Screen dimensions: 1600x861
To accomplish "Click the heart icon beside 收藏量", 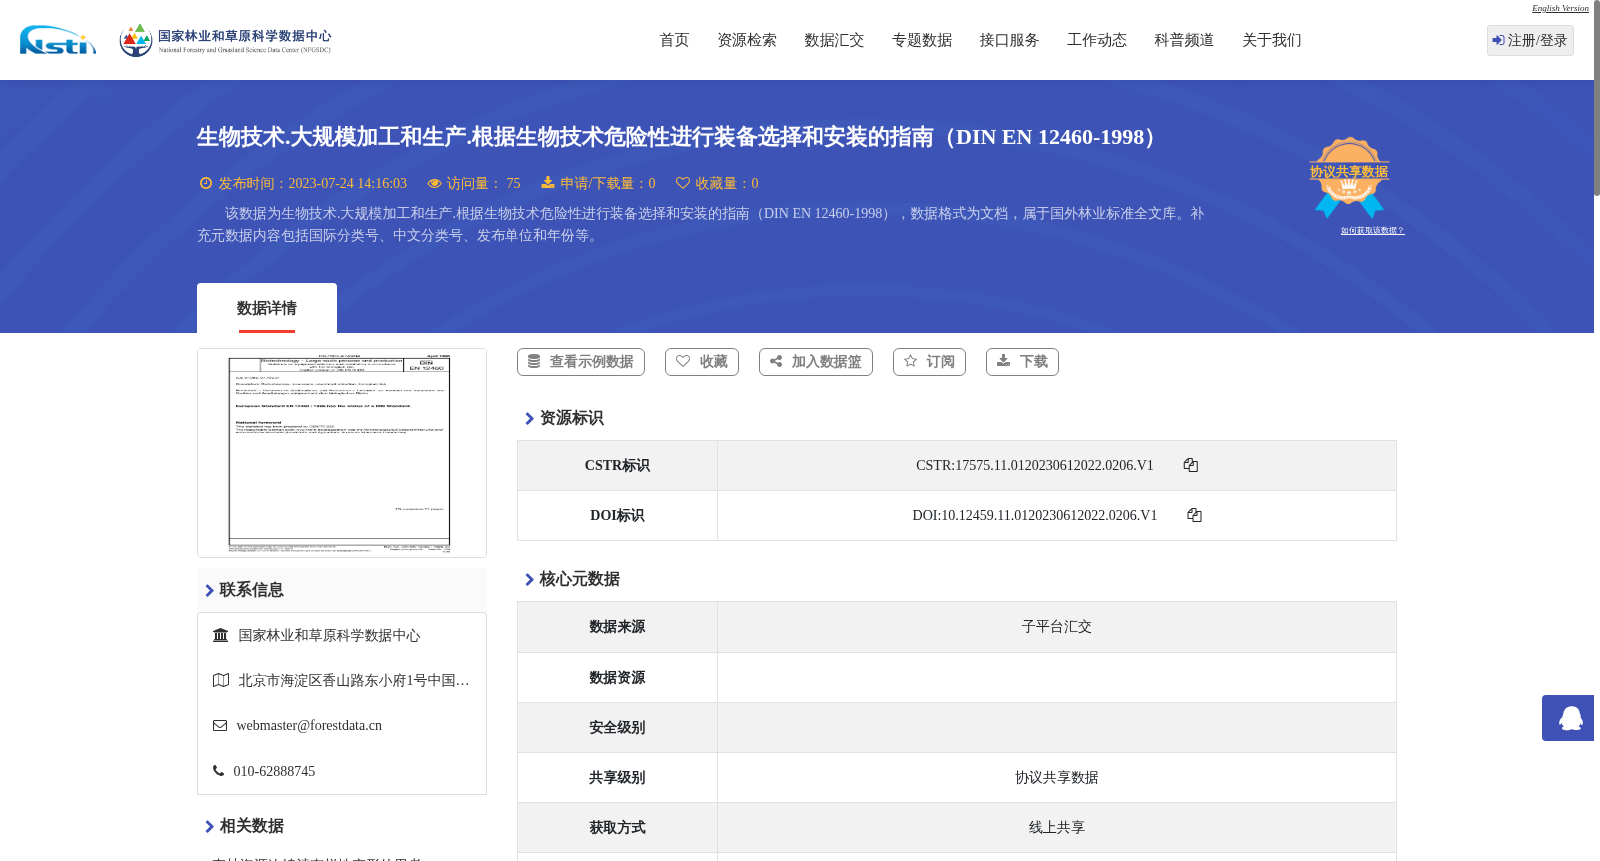I will pos(683,183).
